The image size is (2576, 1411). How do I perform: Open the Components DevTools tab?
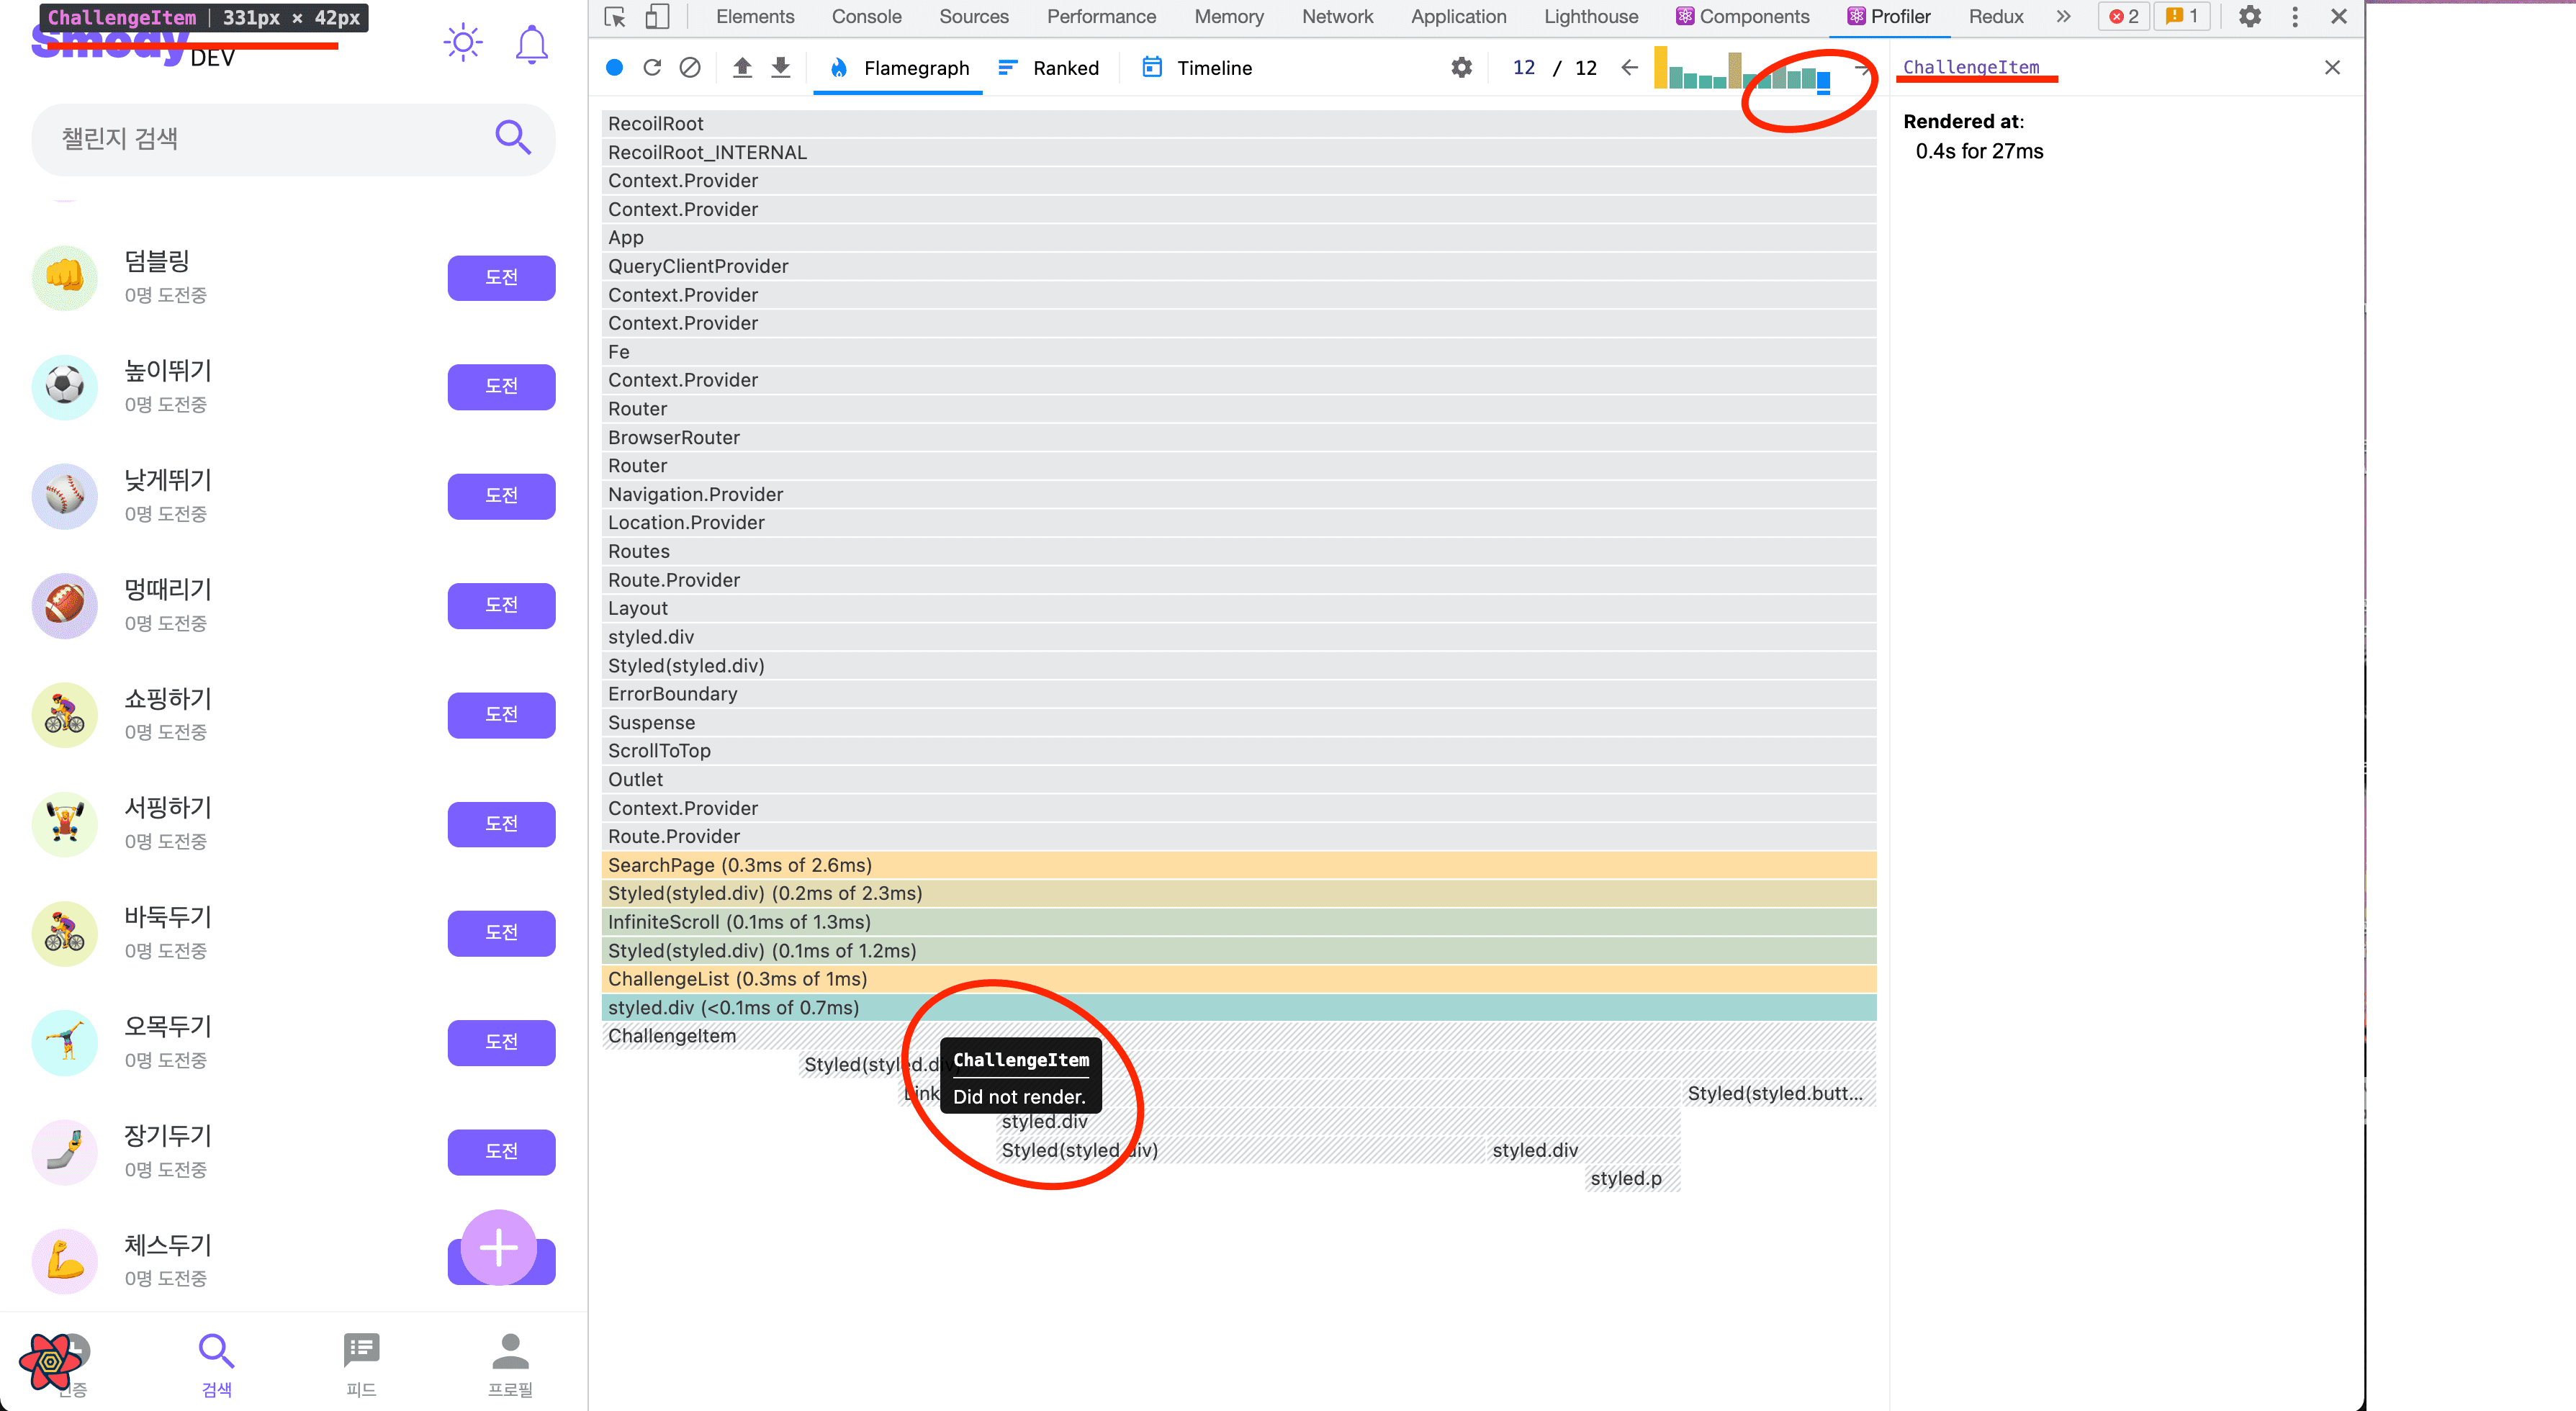pos(1743,16)
